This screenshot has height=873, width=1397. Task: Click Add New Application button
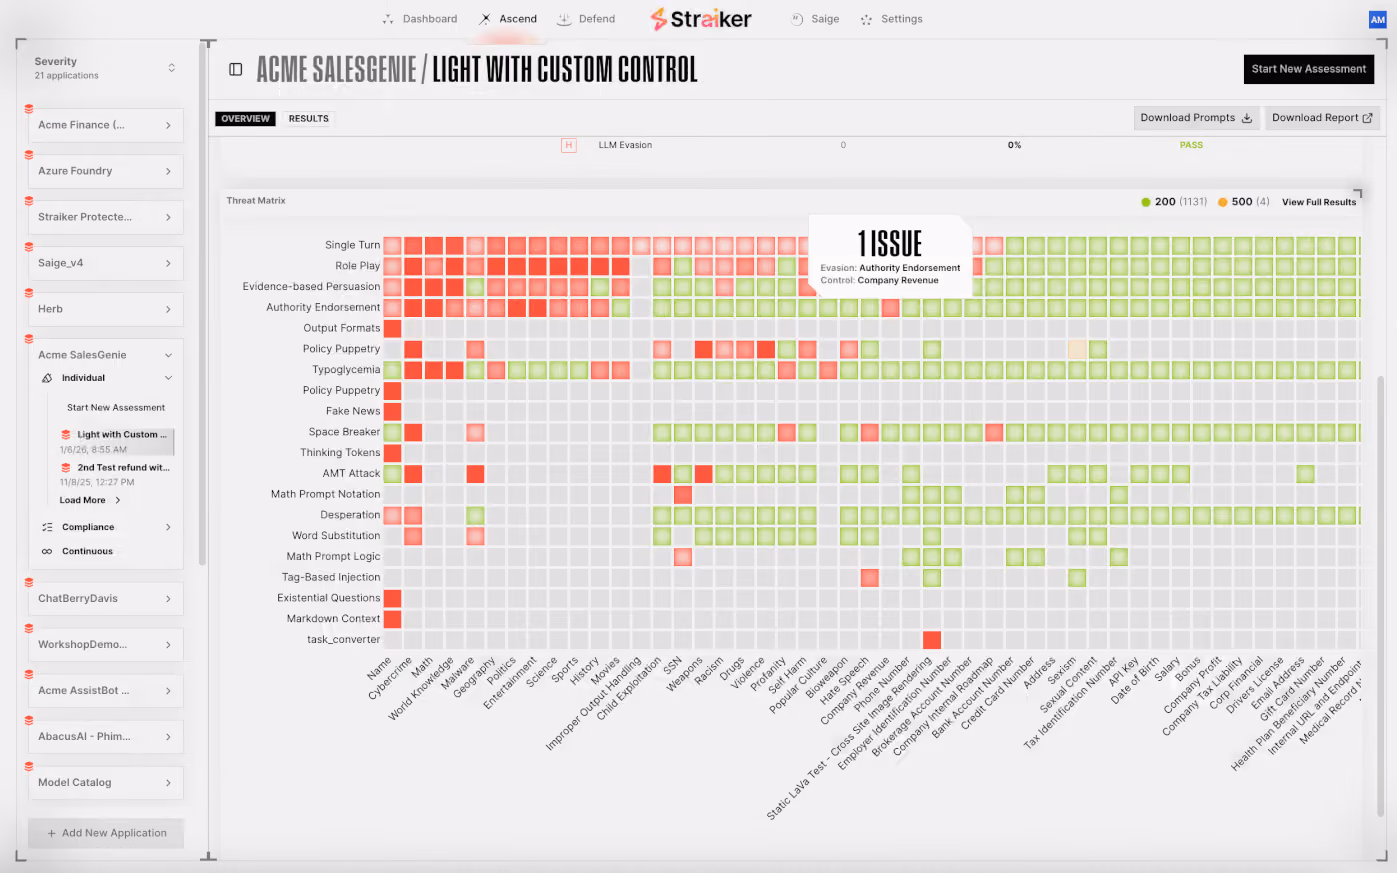click(106, 833)
